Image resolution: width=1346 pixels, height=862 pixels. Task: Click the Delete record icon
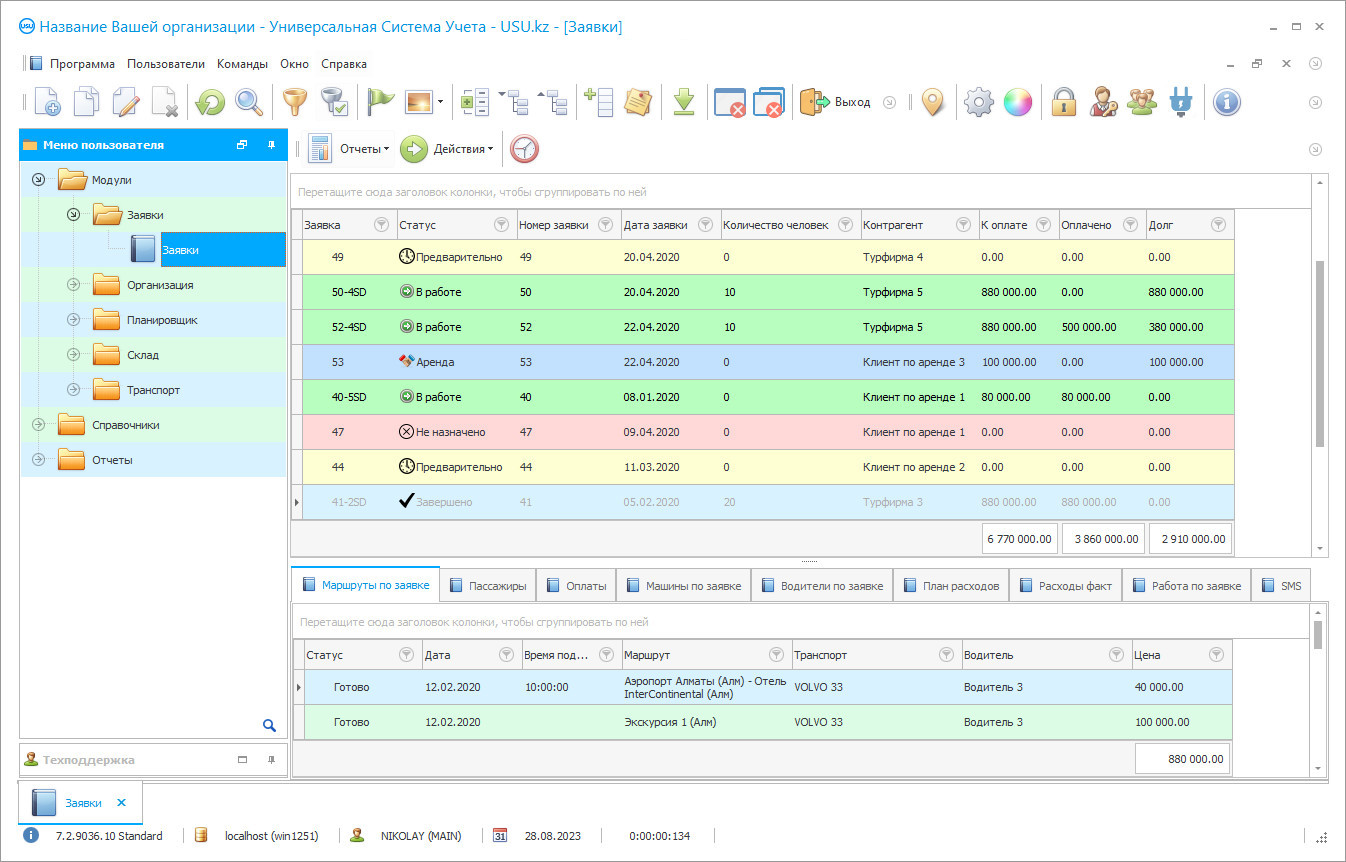[165, 102]
